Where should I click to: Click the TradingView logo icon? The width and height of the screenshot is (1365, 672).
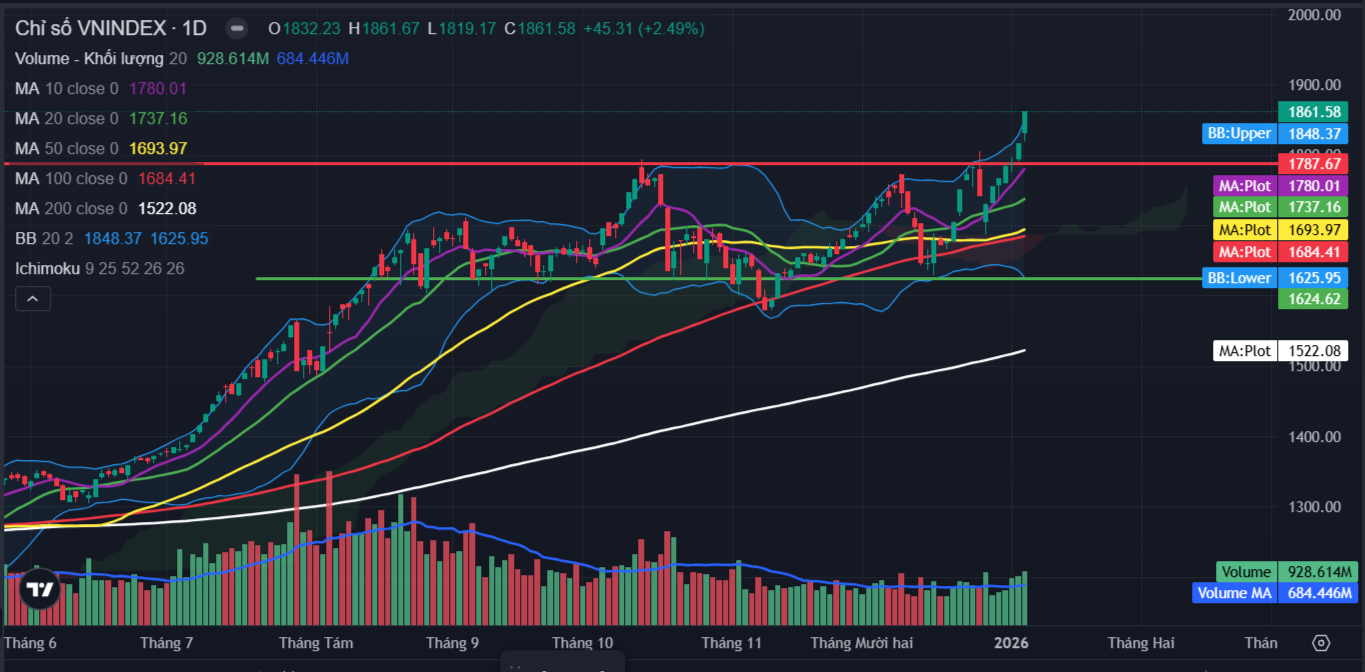coord(40,590)
